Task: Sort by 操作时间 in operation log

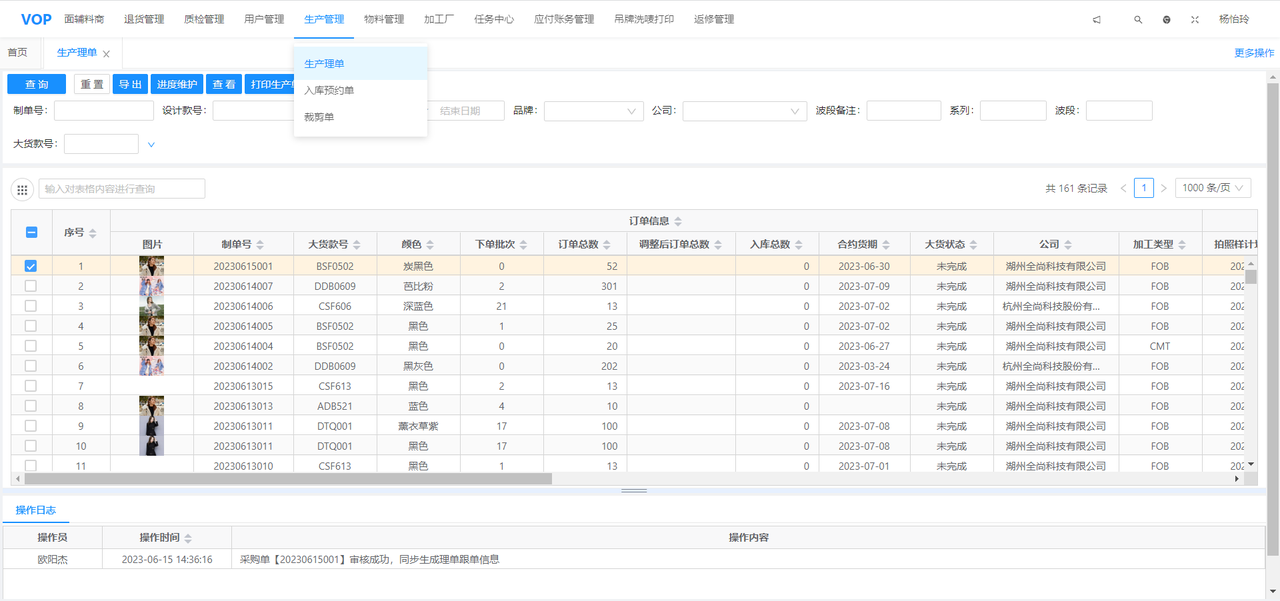Action: coord(188,538)
